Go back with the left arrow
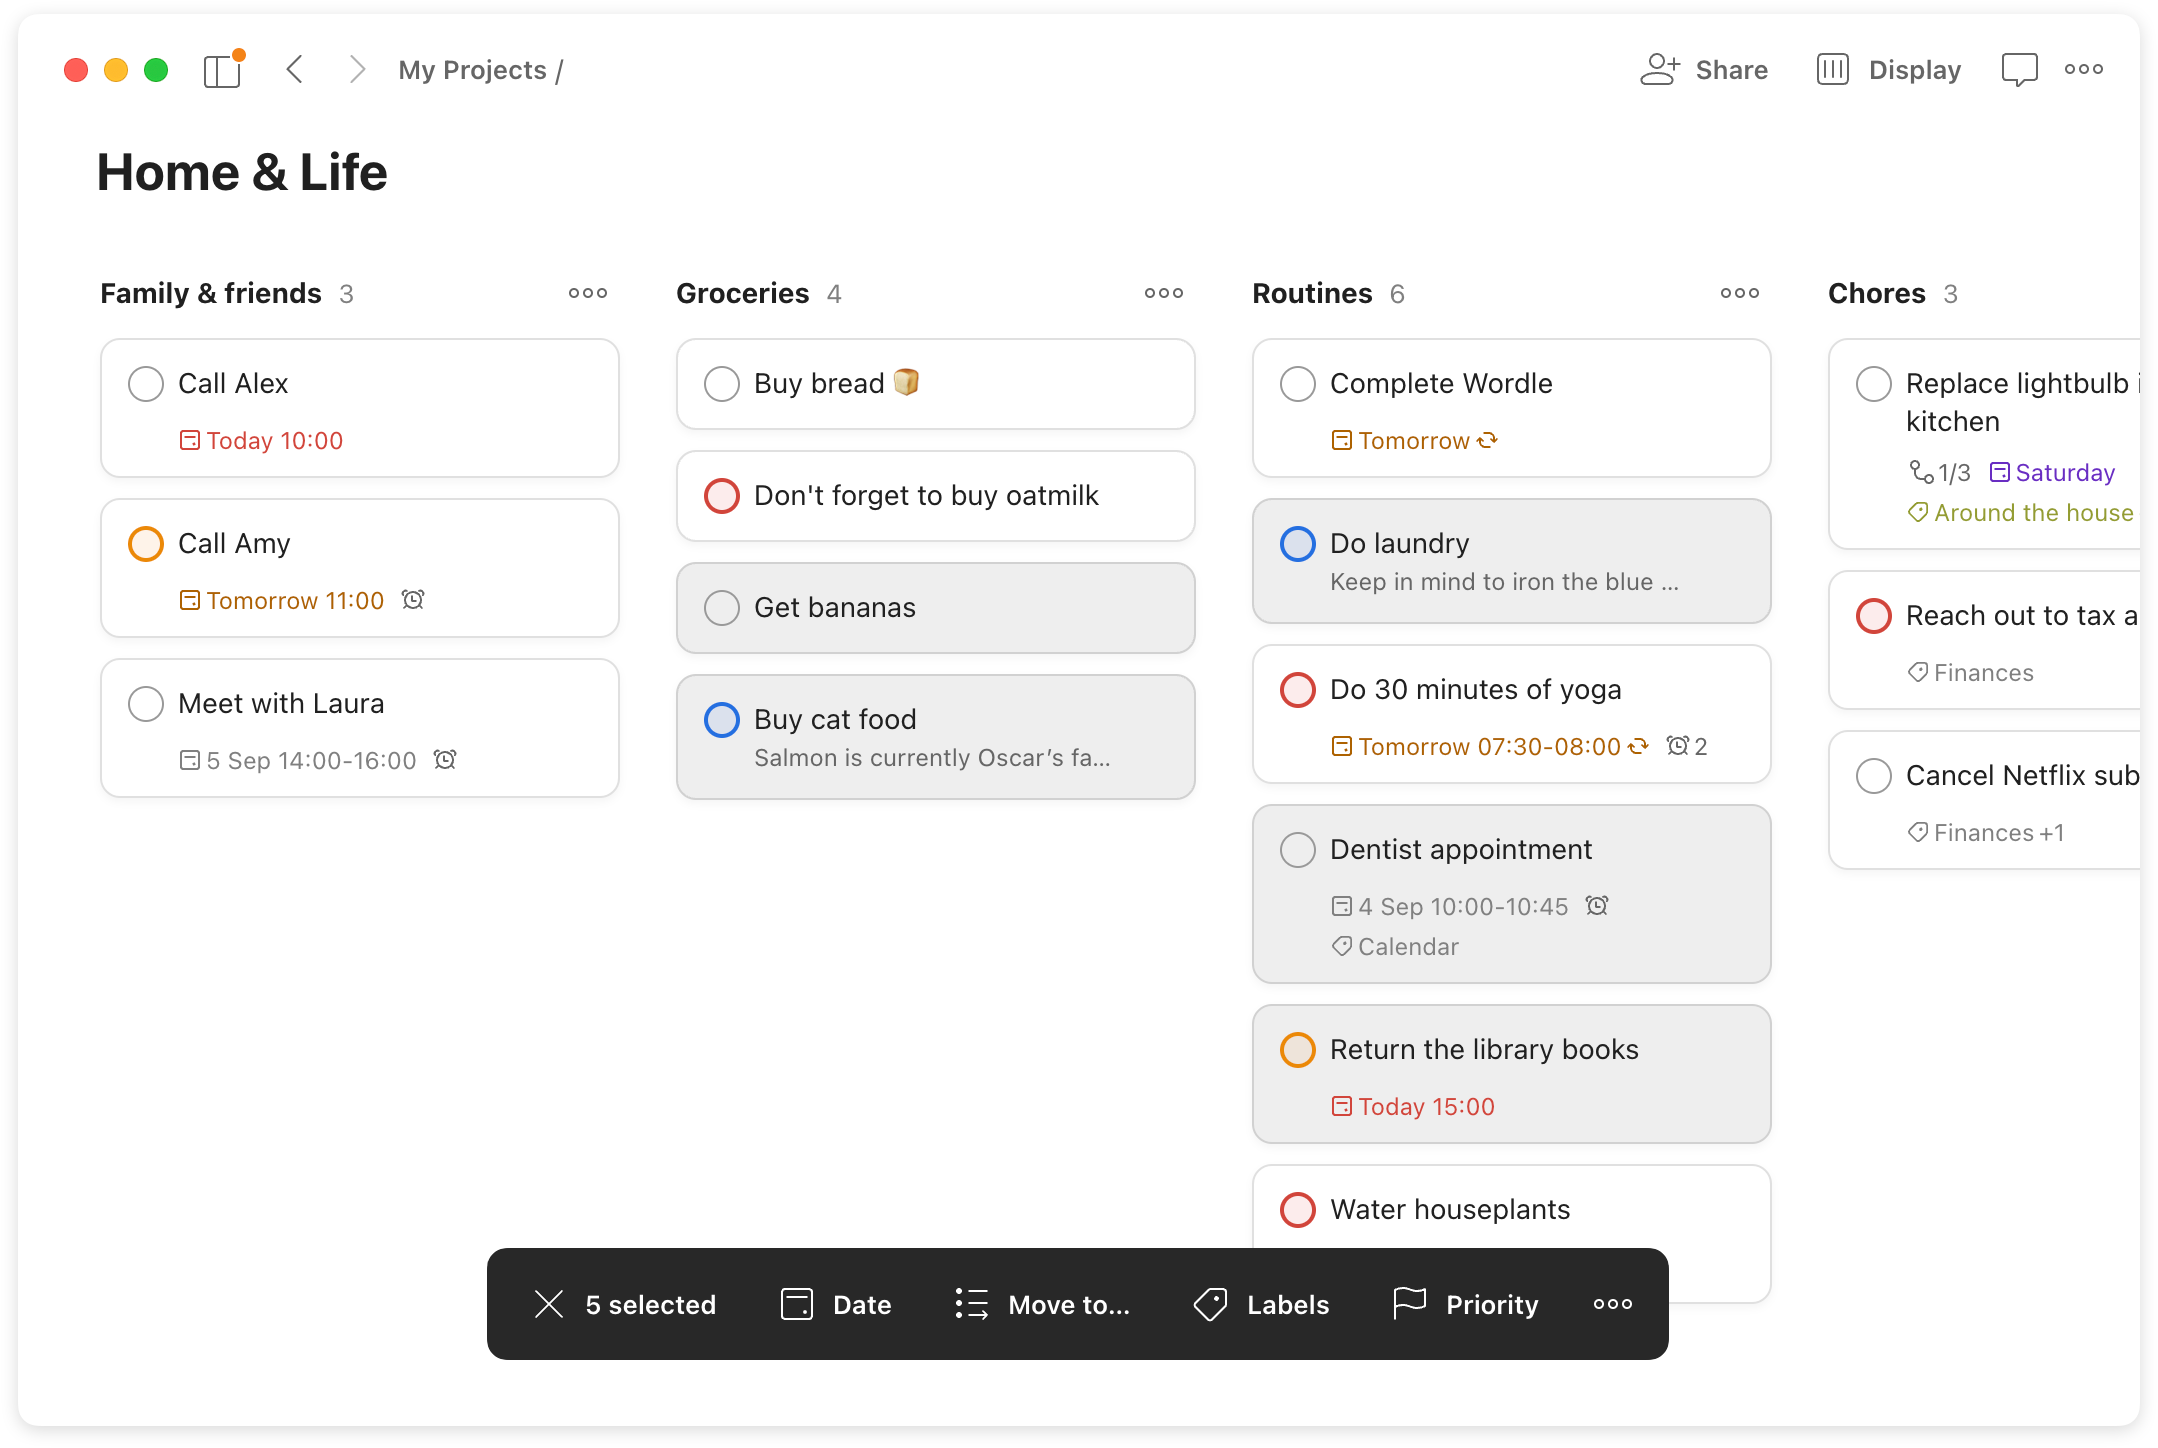Viewport: 2158px width, 1448px height. pos(295,70)
